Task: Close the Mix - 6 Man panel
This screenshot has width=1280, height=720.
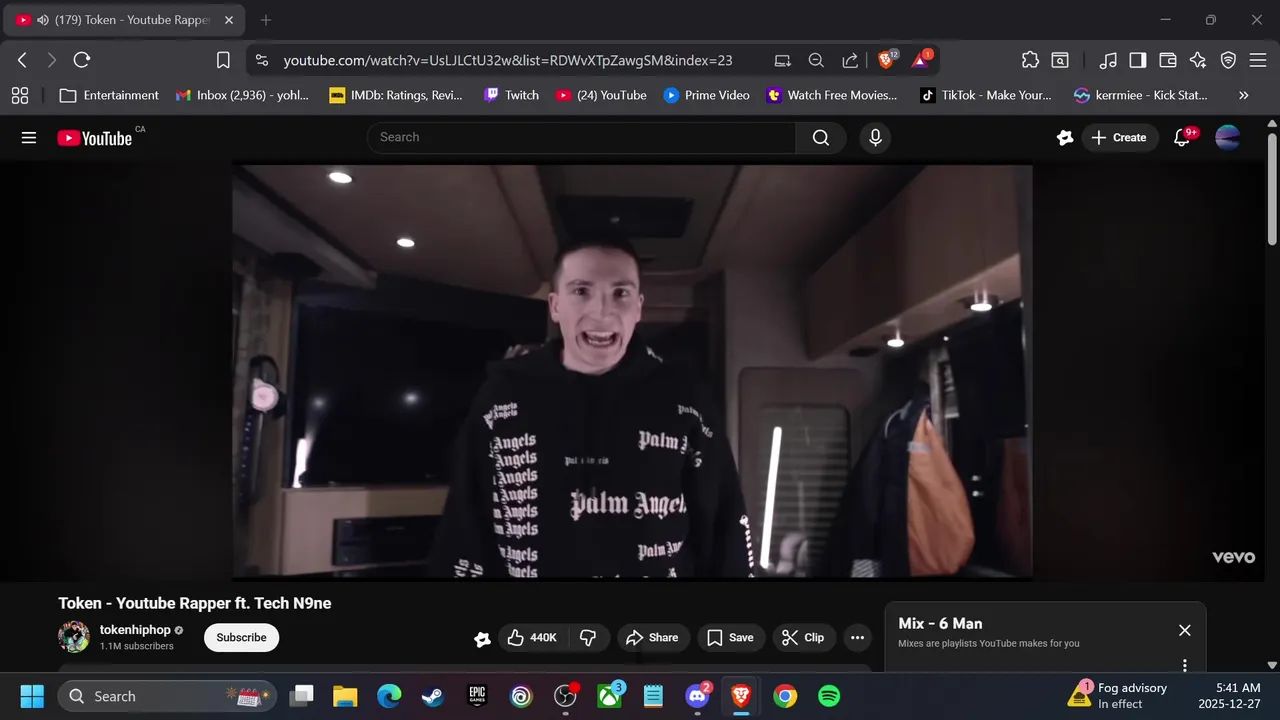Action: pos(1185,630)
